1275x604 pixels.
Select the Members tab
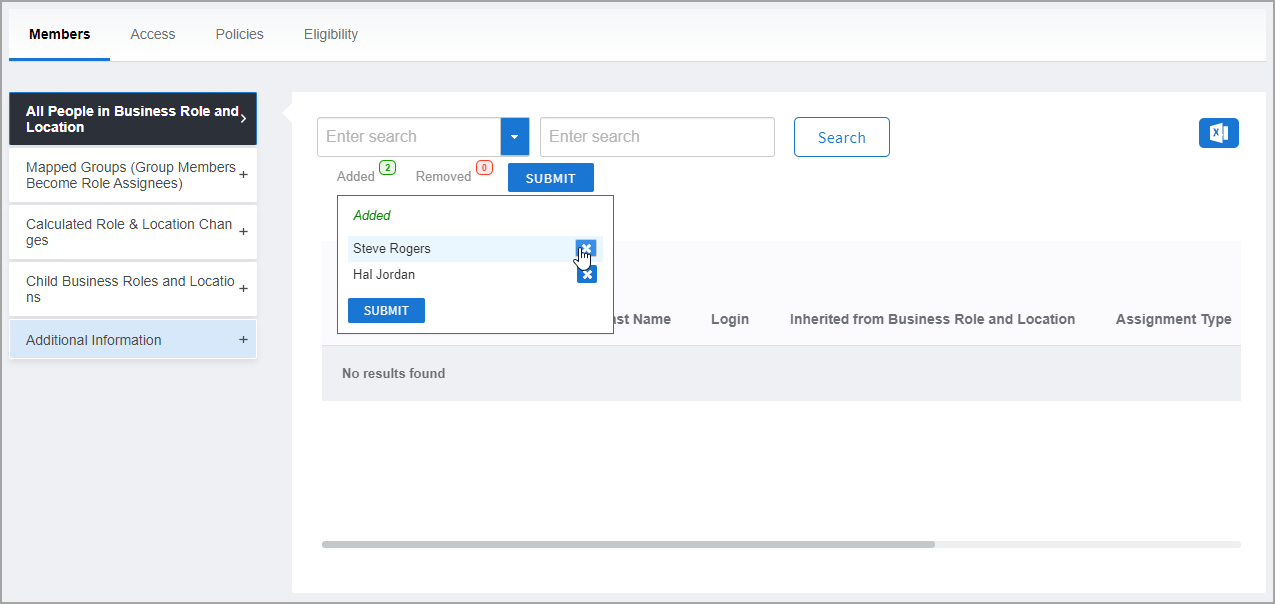60,34
